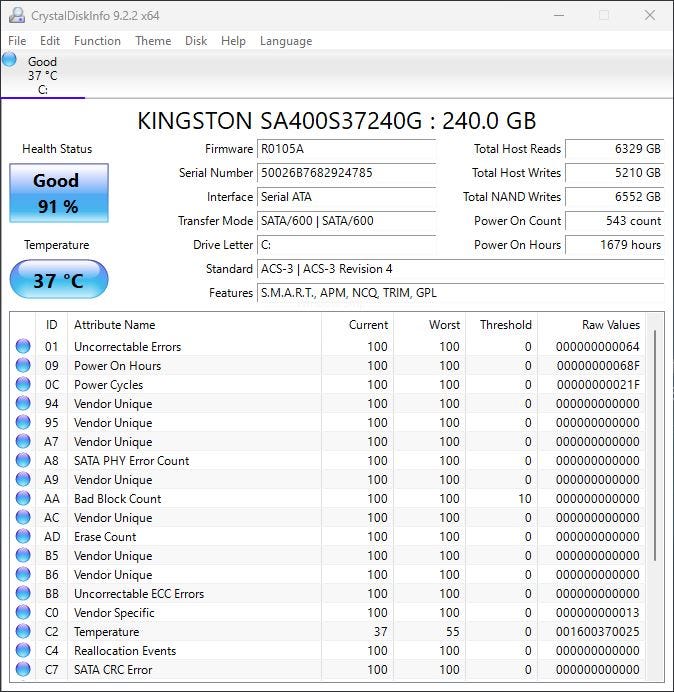Open the Language menu
The height and width of the screenshot is (692, 674).
click(286, 41)
